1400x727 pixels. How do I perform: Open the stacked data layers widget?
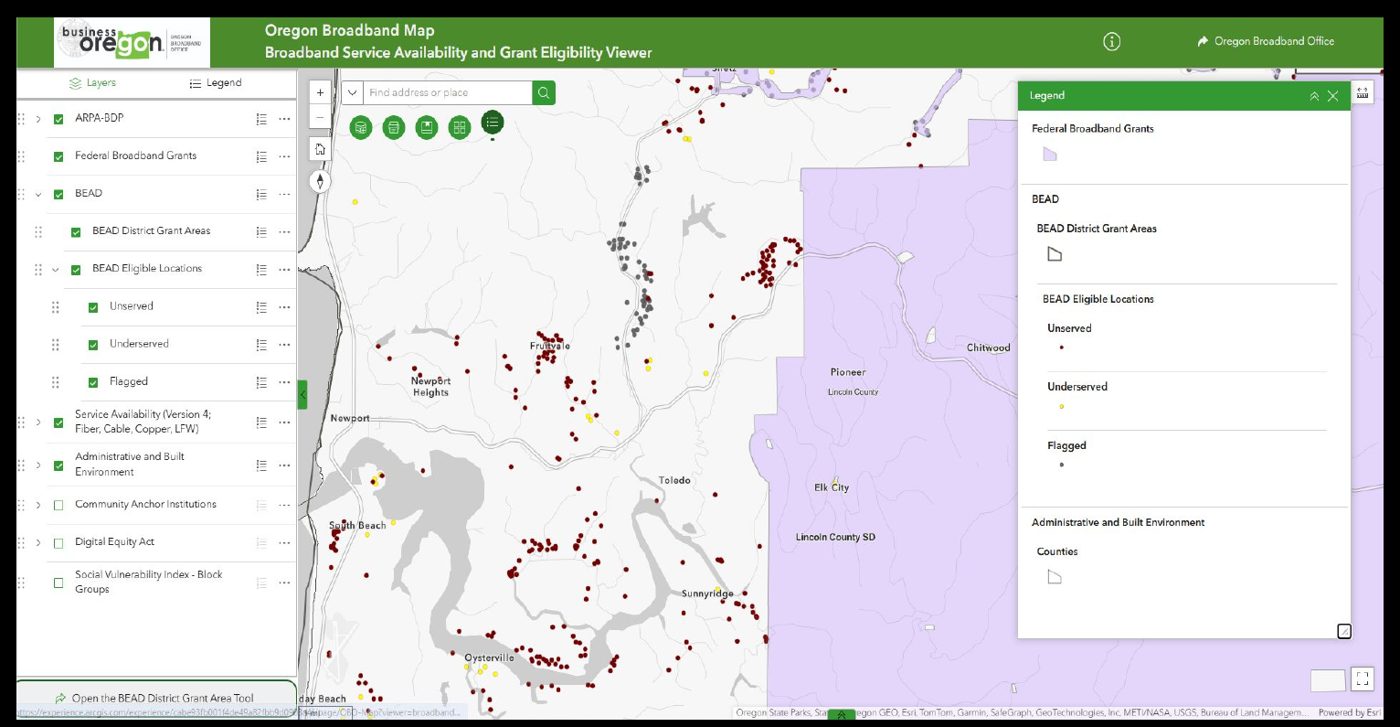[x=361, y=127]
